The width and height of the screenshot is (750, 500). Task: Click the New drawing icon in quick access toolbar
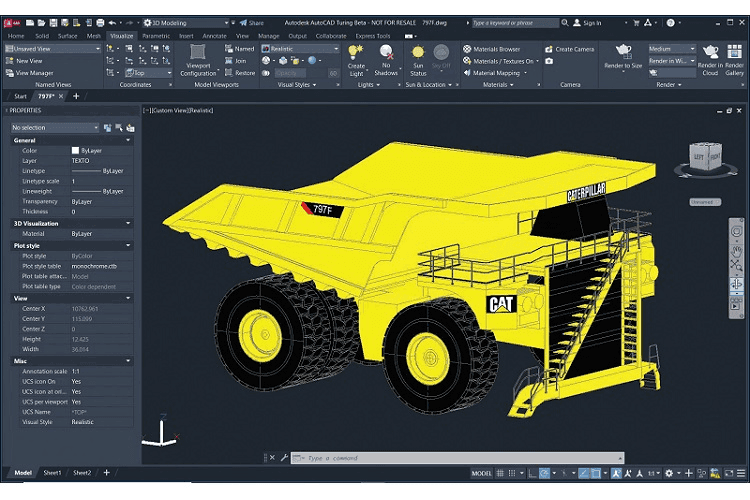pyautogui.click(x=30, y=22)
